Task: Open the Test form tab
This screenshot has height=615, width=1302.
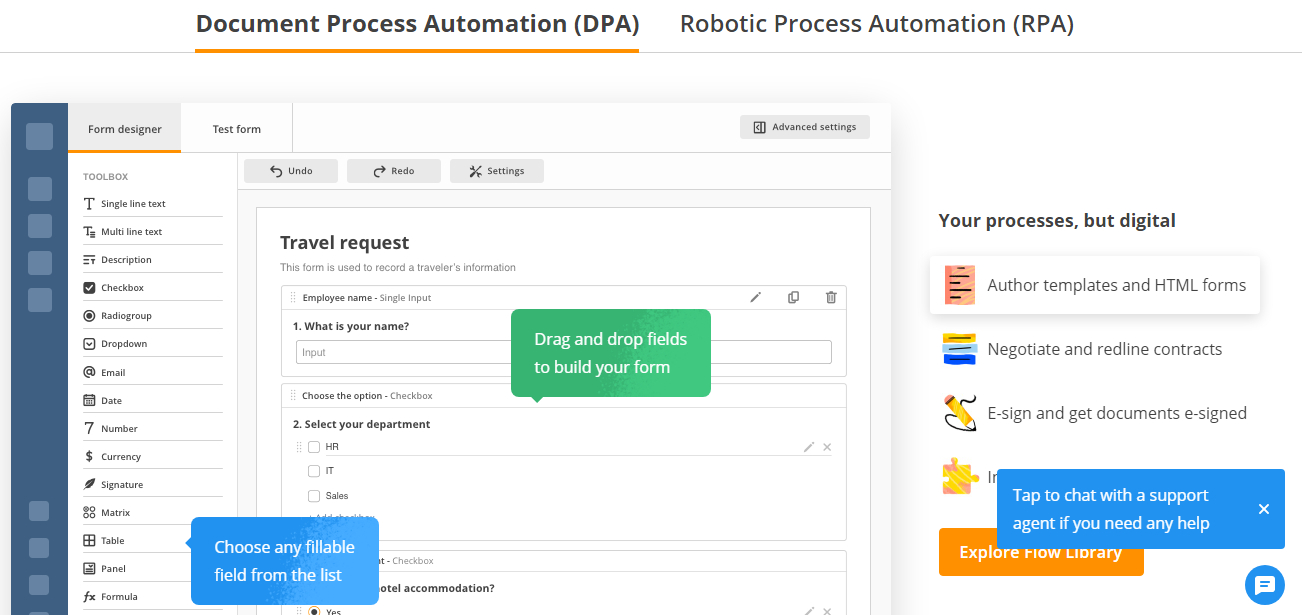Action: pos(237,129)
